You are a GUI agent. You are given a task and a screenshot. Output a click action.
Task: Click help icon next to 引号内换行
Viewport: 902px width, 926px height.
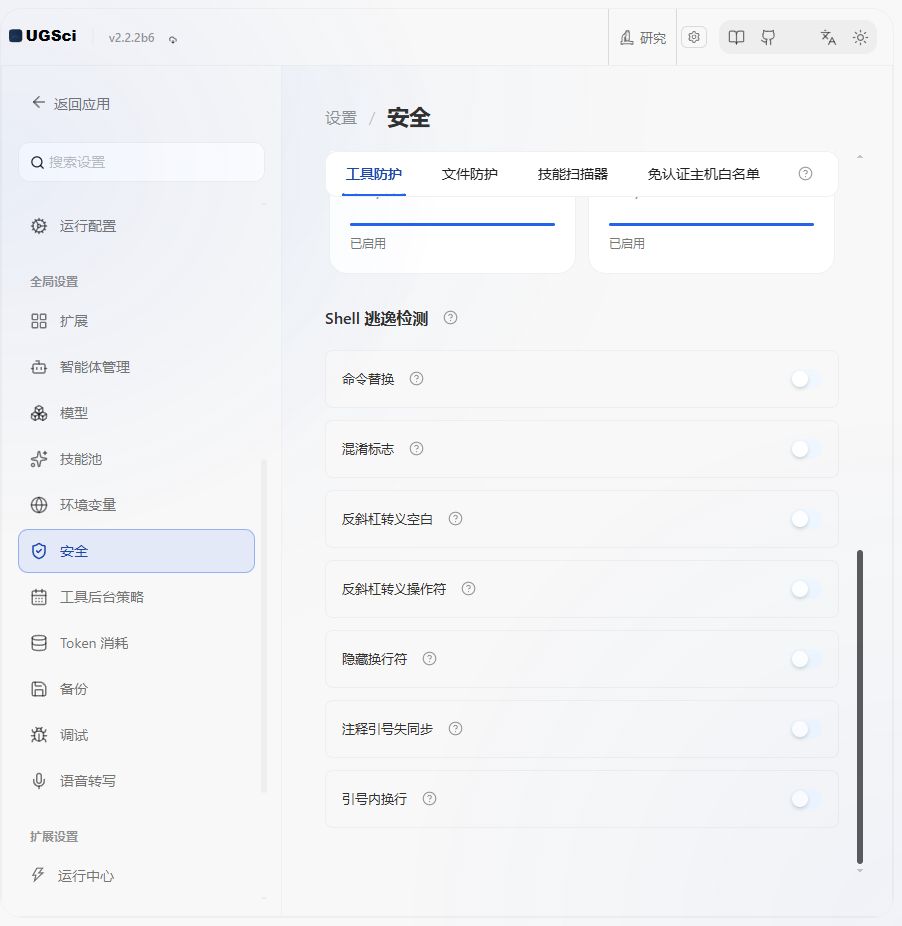429,798
